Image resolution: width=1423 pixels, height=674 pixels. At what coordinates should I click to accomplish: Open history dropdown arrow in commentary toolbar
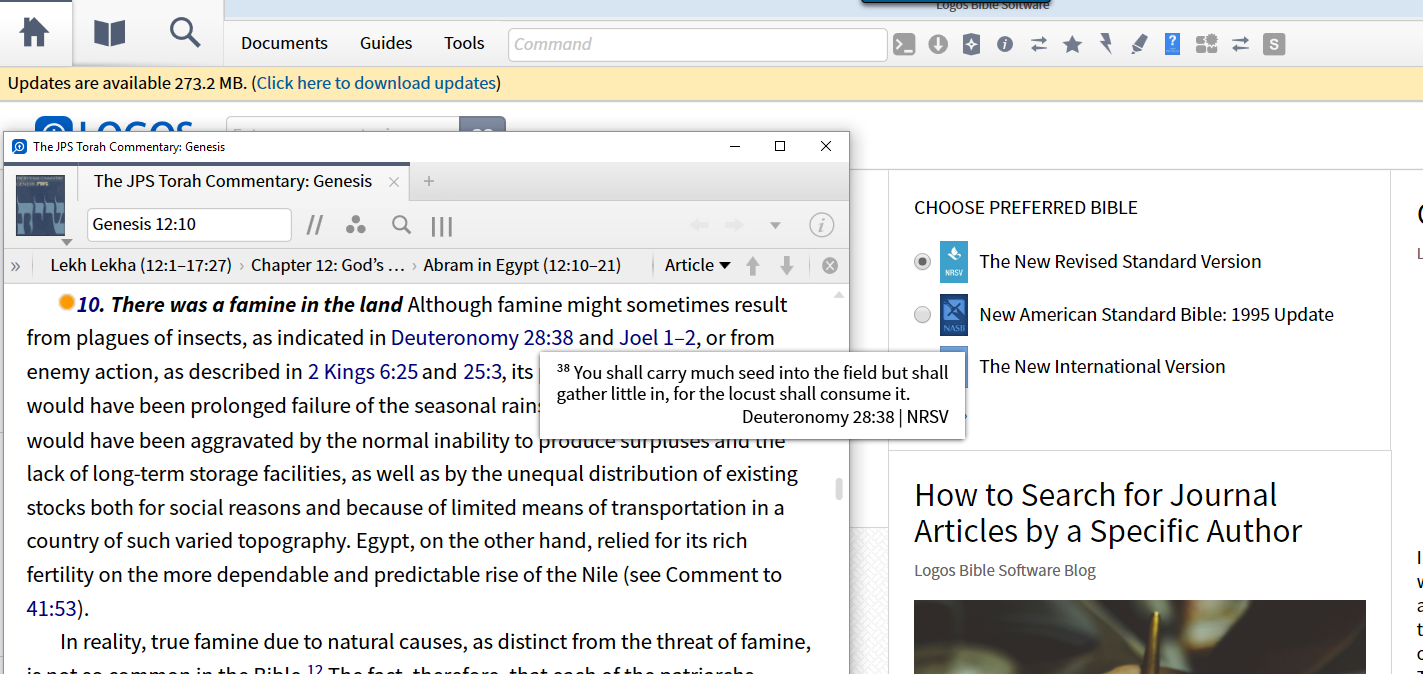pyautogui.click(x=775, y=225)
